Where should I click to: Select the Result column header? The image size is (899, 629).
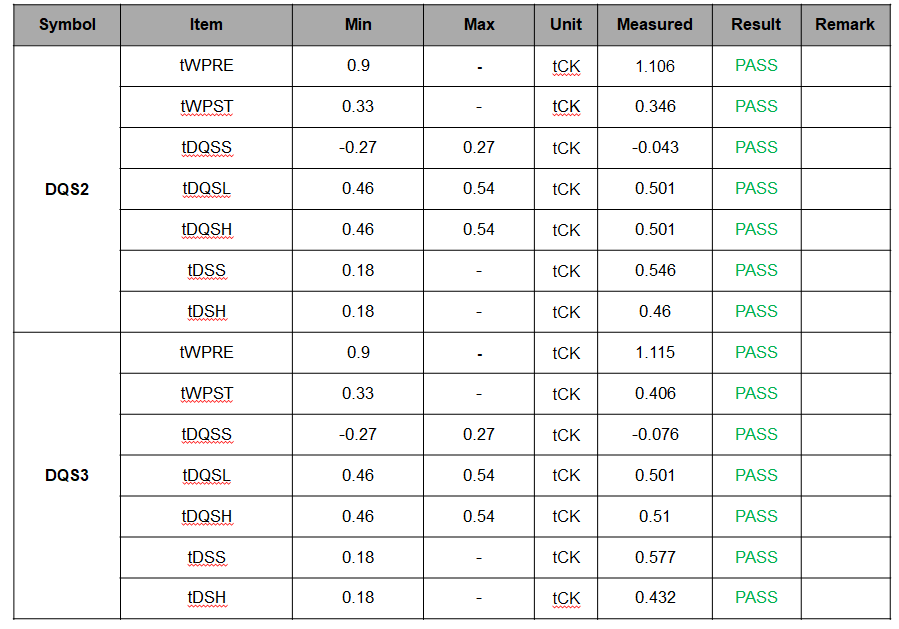coord(756,24)
